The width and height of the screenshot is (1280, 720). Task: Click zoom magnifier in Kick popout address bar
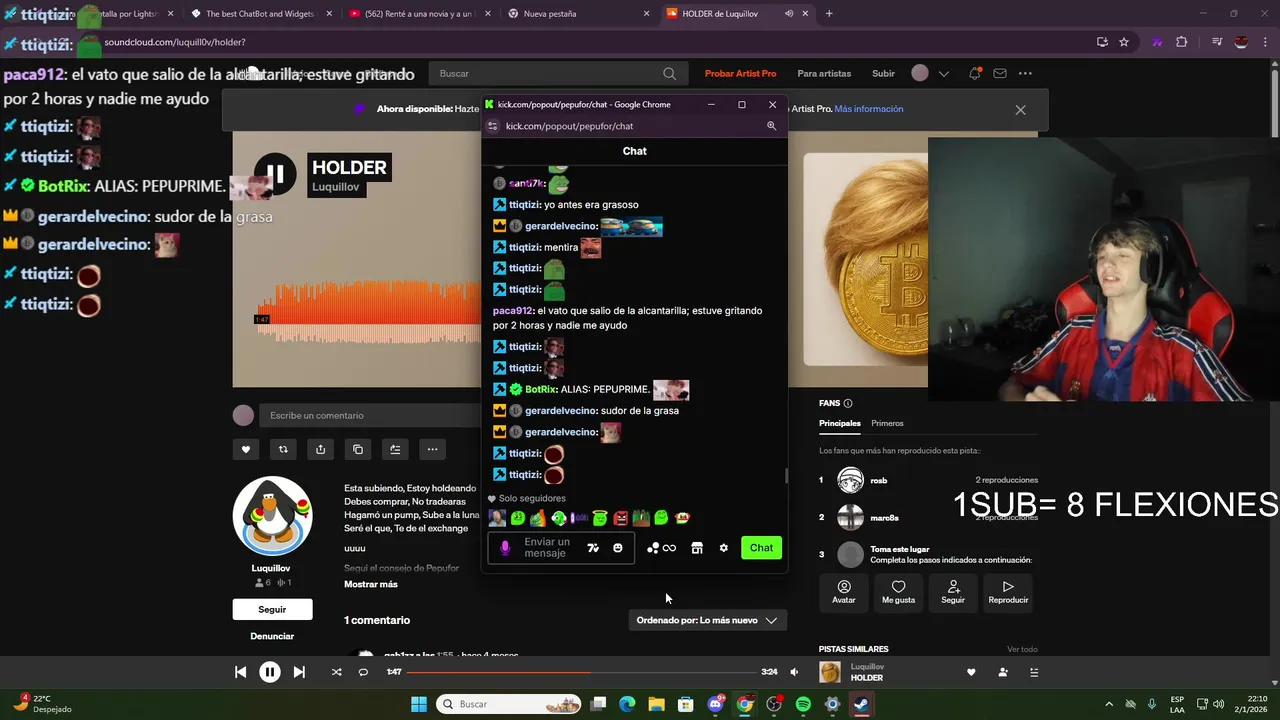tap(771, 126)
